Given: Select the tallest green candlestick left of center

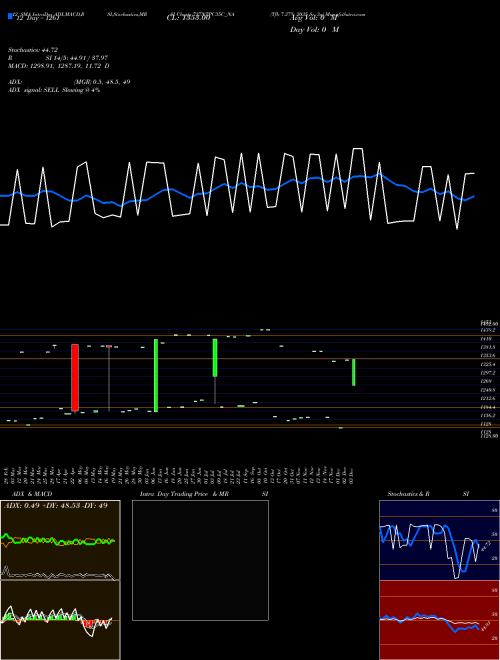Looking at the screenshot, I should [156, 375].
